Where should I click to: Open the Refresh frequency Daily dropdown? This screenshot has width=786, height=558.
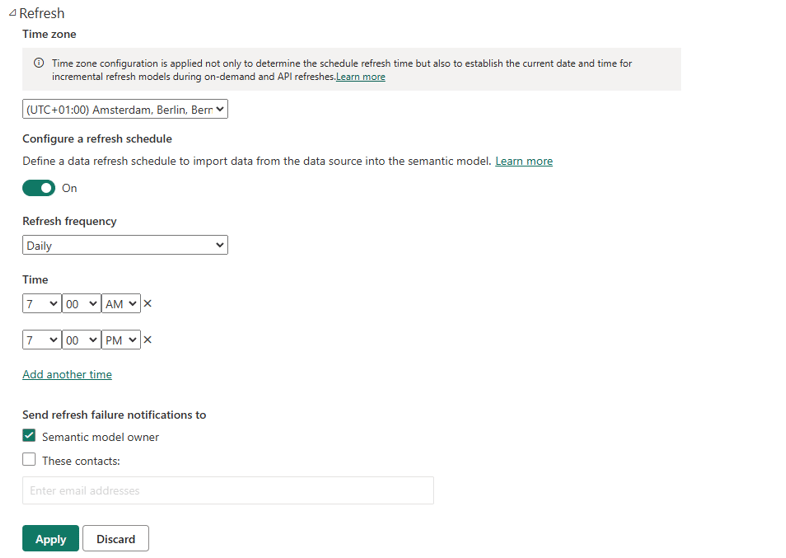click(125, 245)
